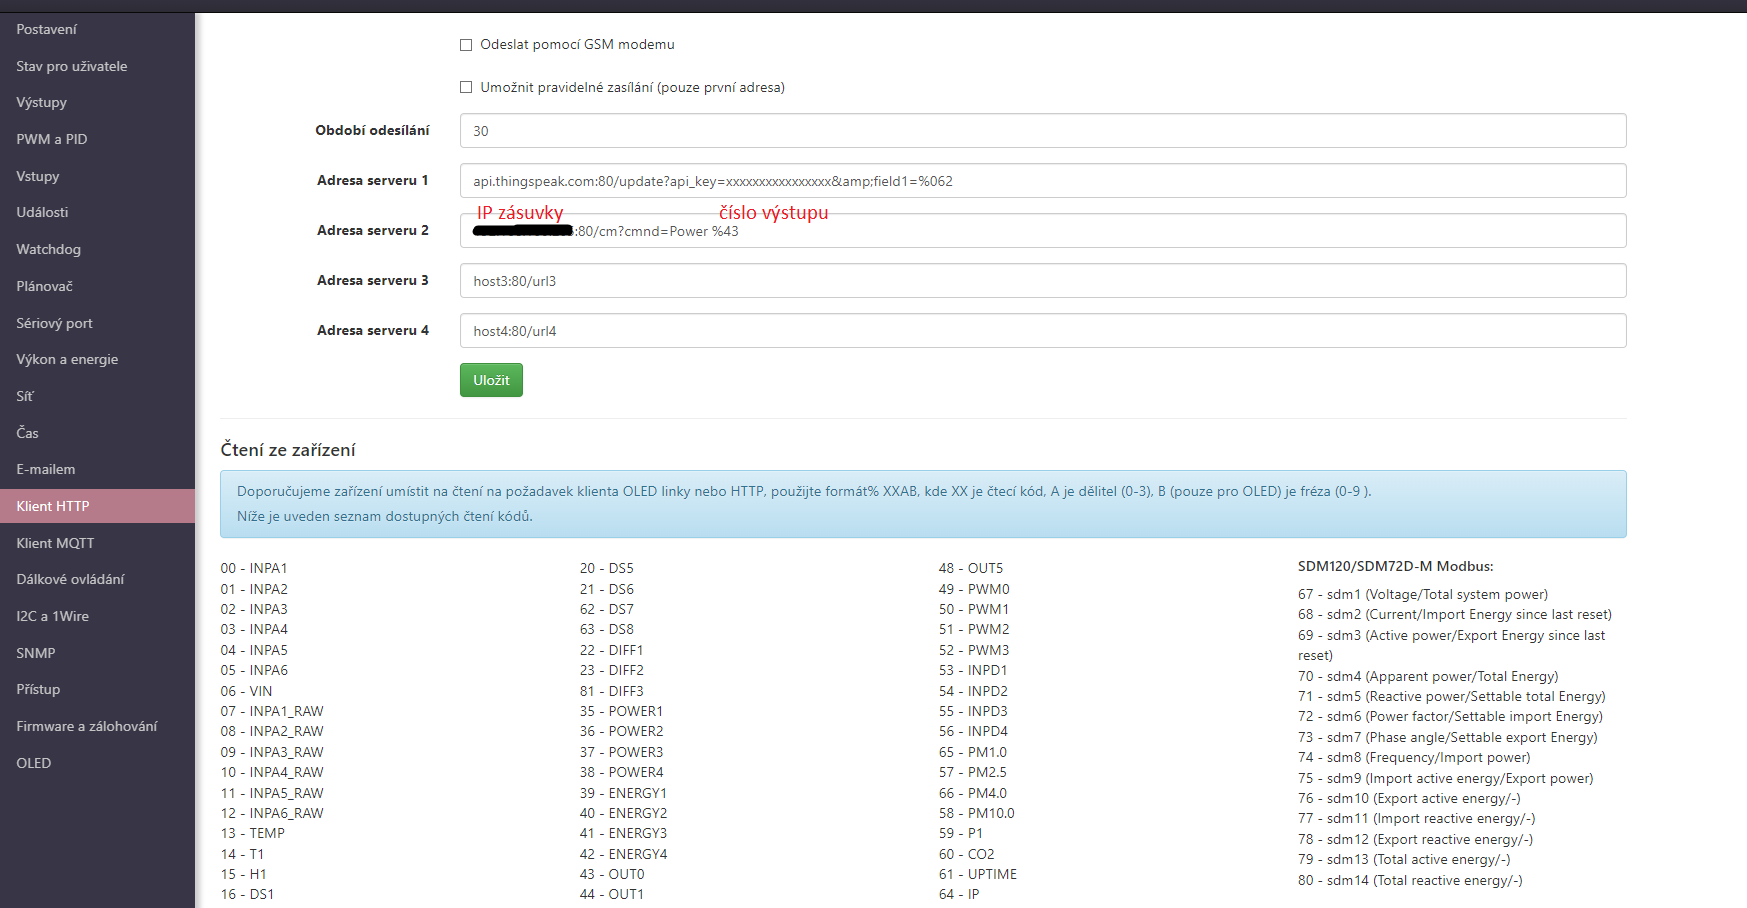Screen dimensions: 1747x908
Task: Click the 'Adresa serveru 1' text field
Action: pyautogui.click(x=1042, y=181)
